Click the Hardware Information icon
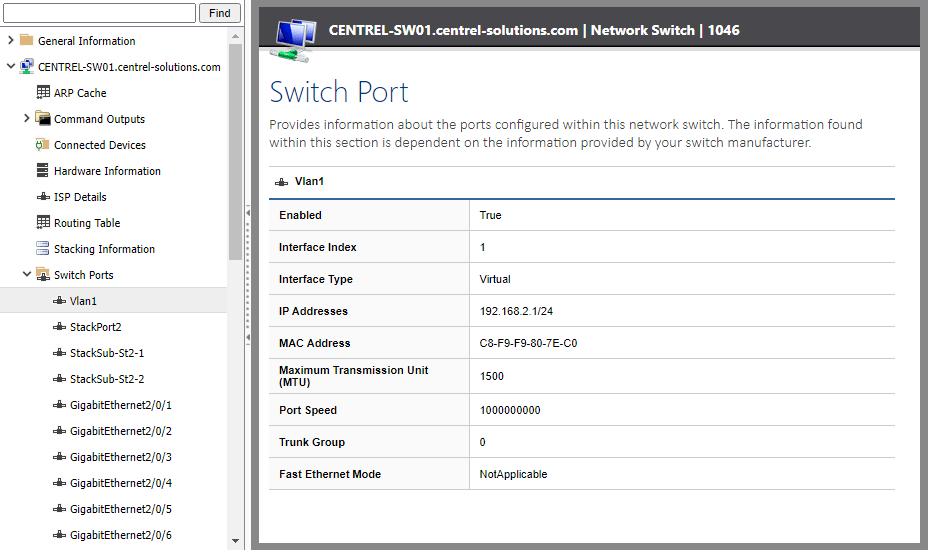Image resolution: width=928 pixels, height=550 pixels. click(43, 170)
